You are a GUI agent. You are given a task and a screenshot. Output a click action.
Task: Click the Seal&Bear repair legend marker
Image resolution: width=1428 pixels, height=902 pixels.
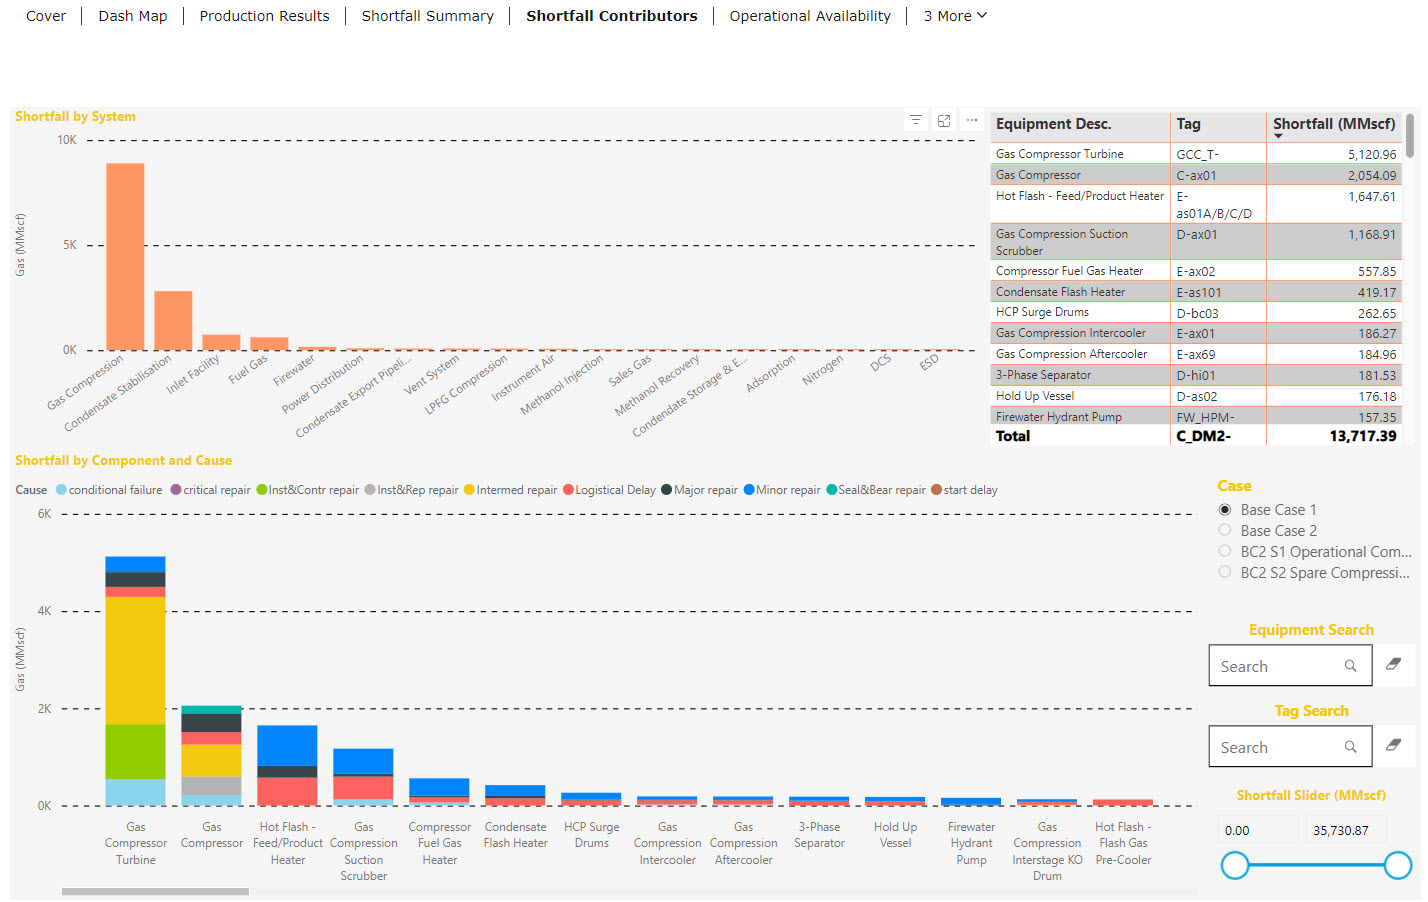pyautogui.click(x=831, y=490)
